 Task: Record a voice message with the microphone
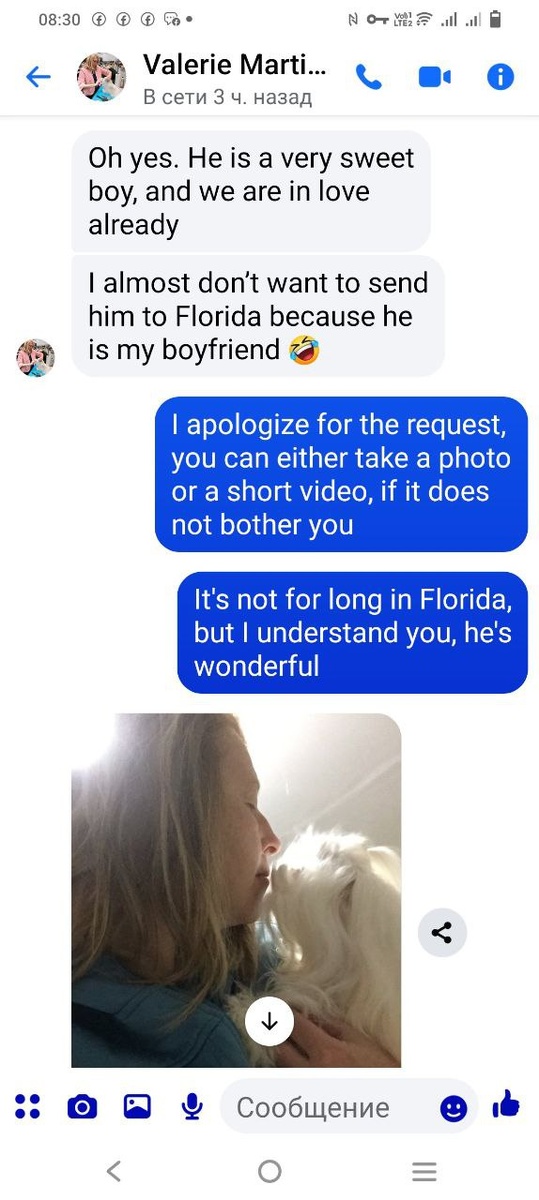(192, 1106)
